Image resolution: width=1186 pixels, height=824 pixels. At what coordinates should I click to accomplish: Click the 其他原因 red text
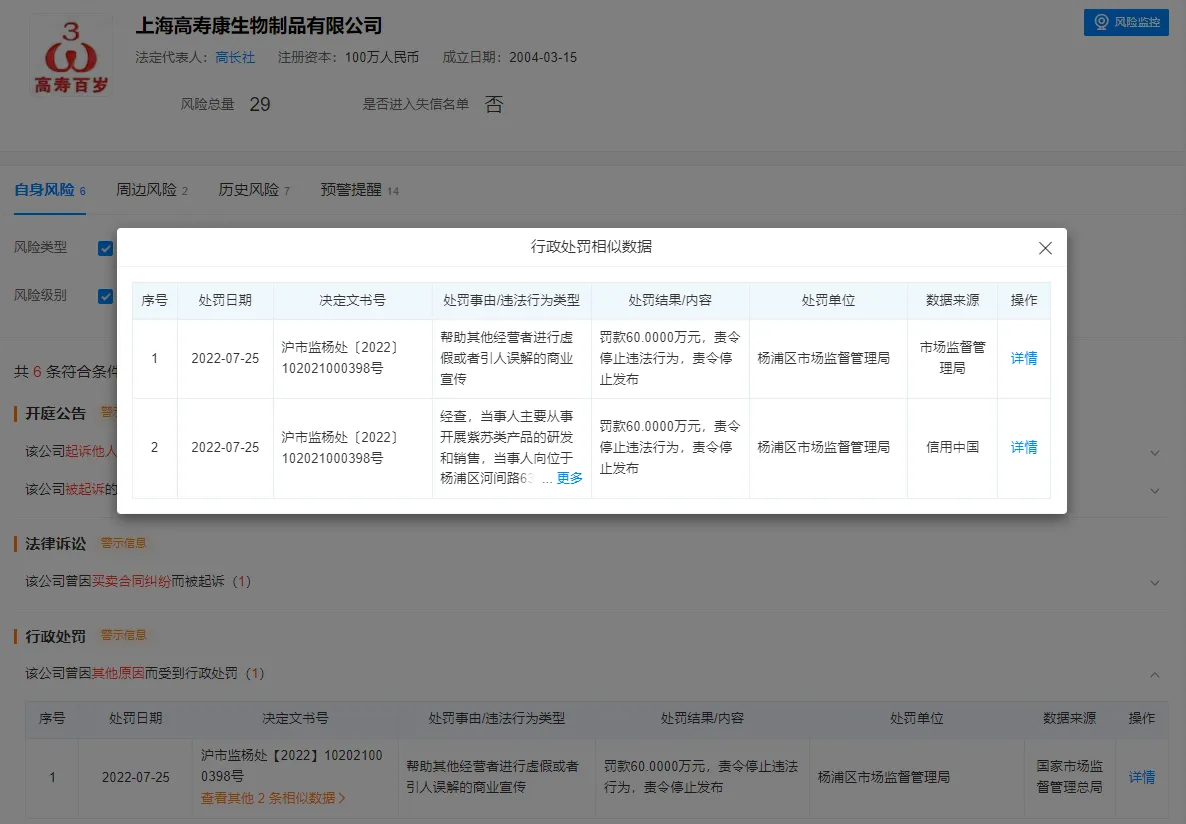coord(118,673)
